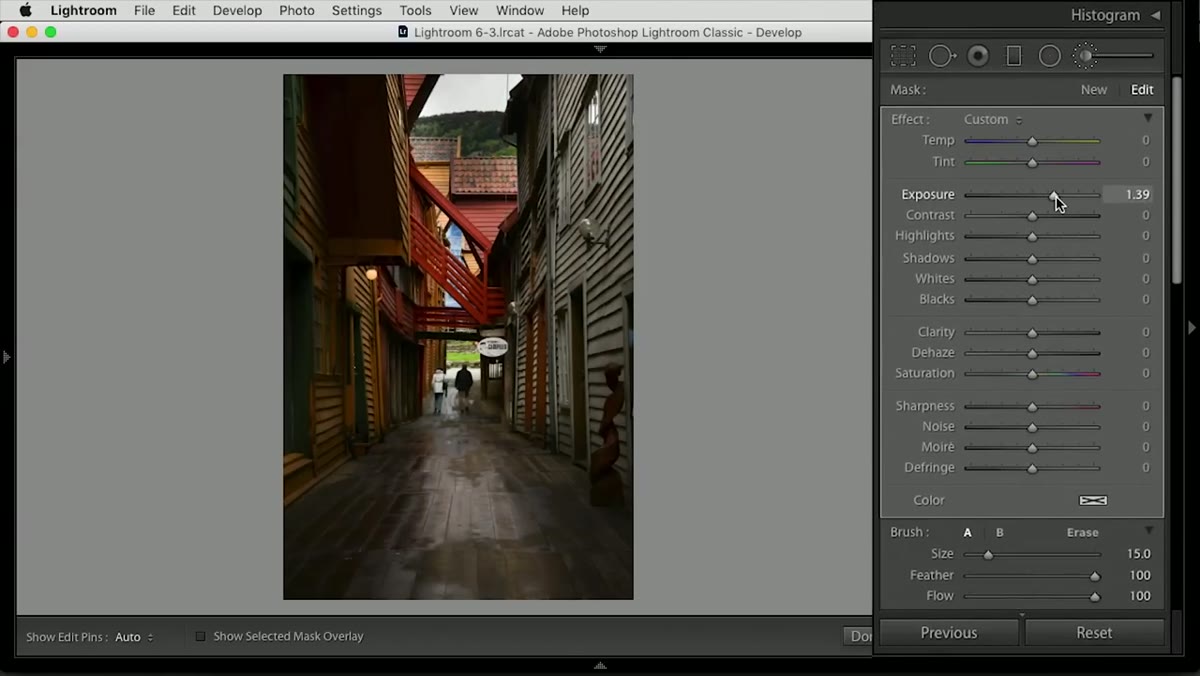1200x676 pixels.
Task: Select the Crop Overlay tool
Action: [x=903, y=56]
